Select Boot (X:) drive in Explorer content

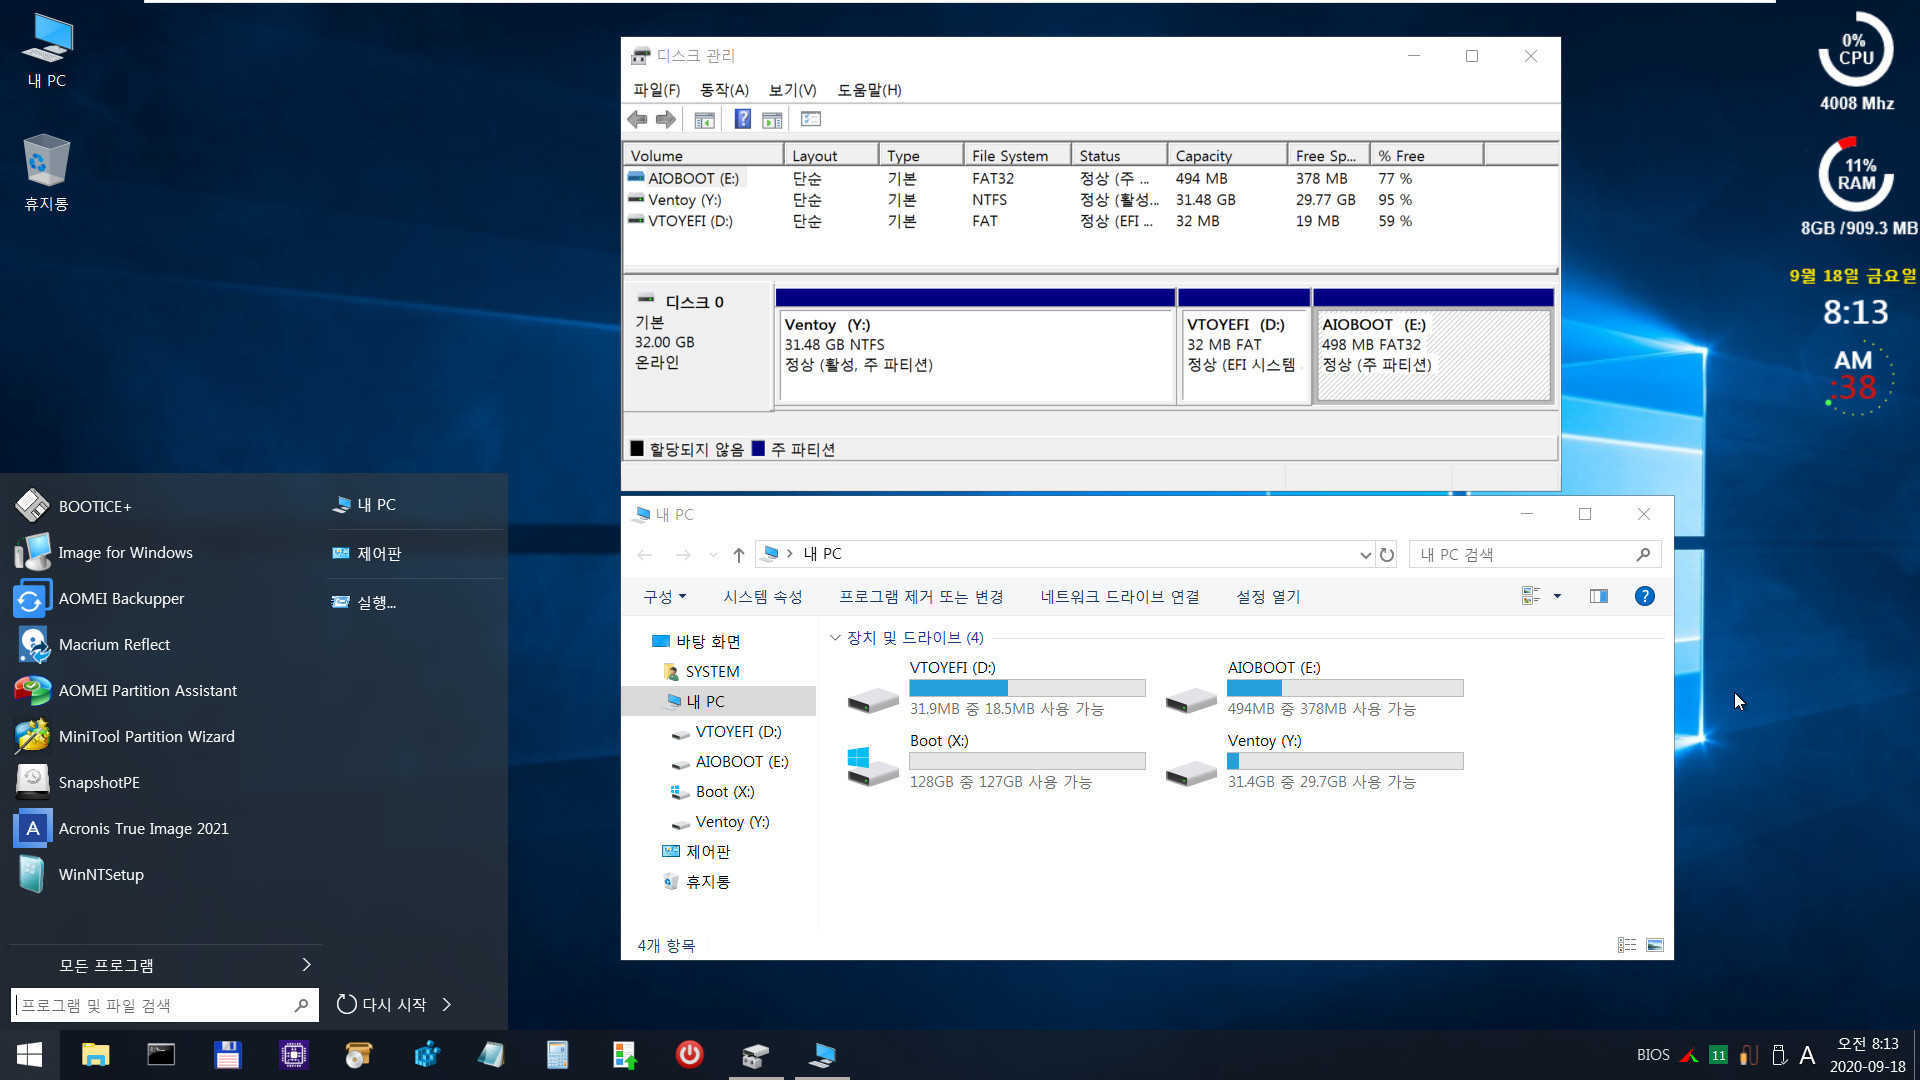(995, 761)
